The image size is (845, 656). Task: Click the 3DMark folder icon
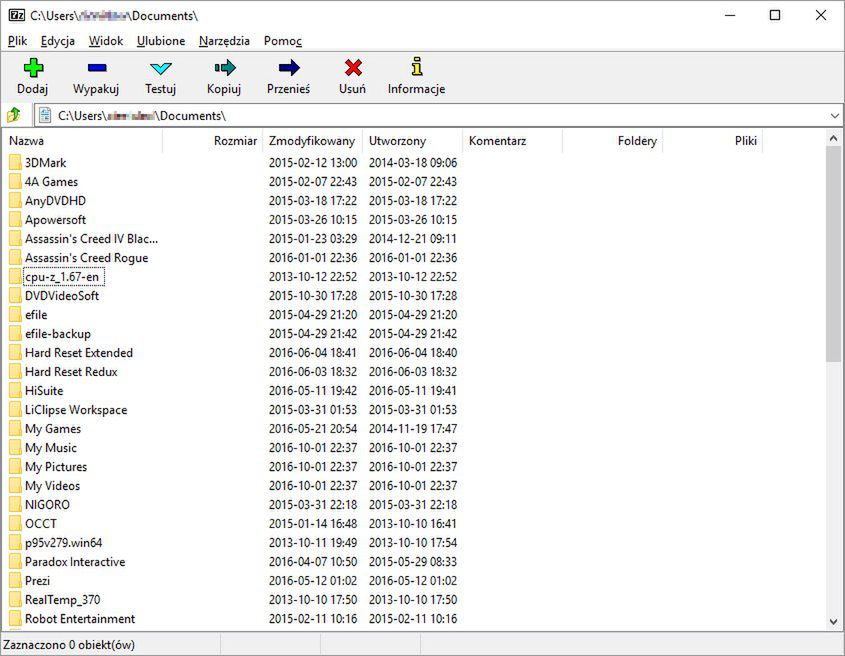(15, 163)
